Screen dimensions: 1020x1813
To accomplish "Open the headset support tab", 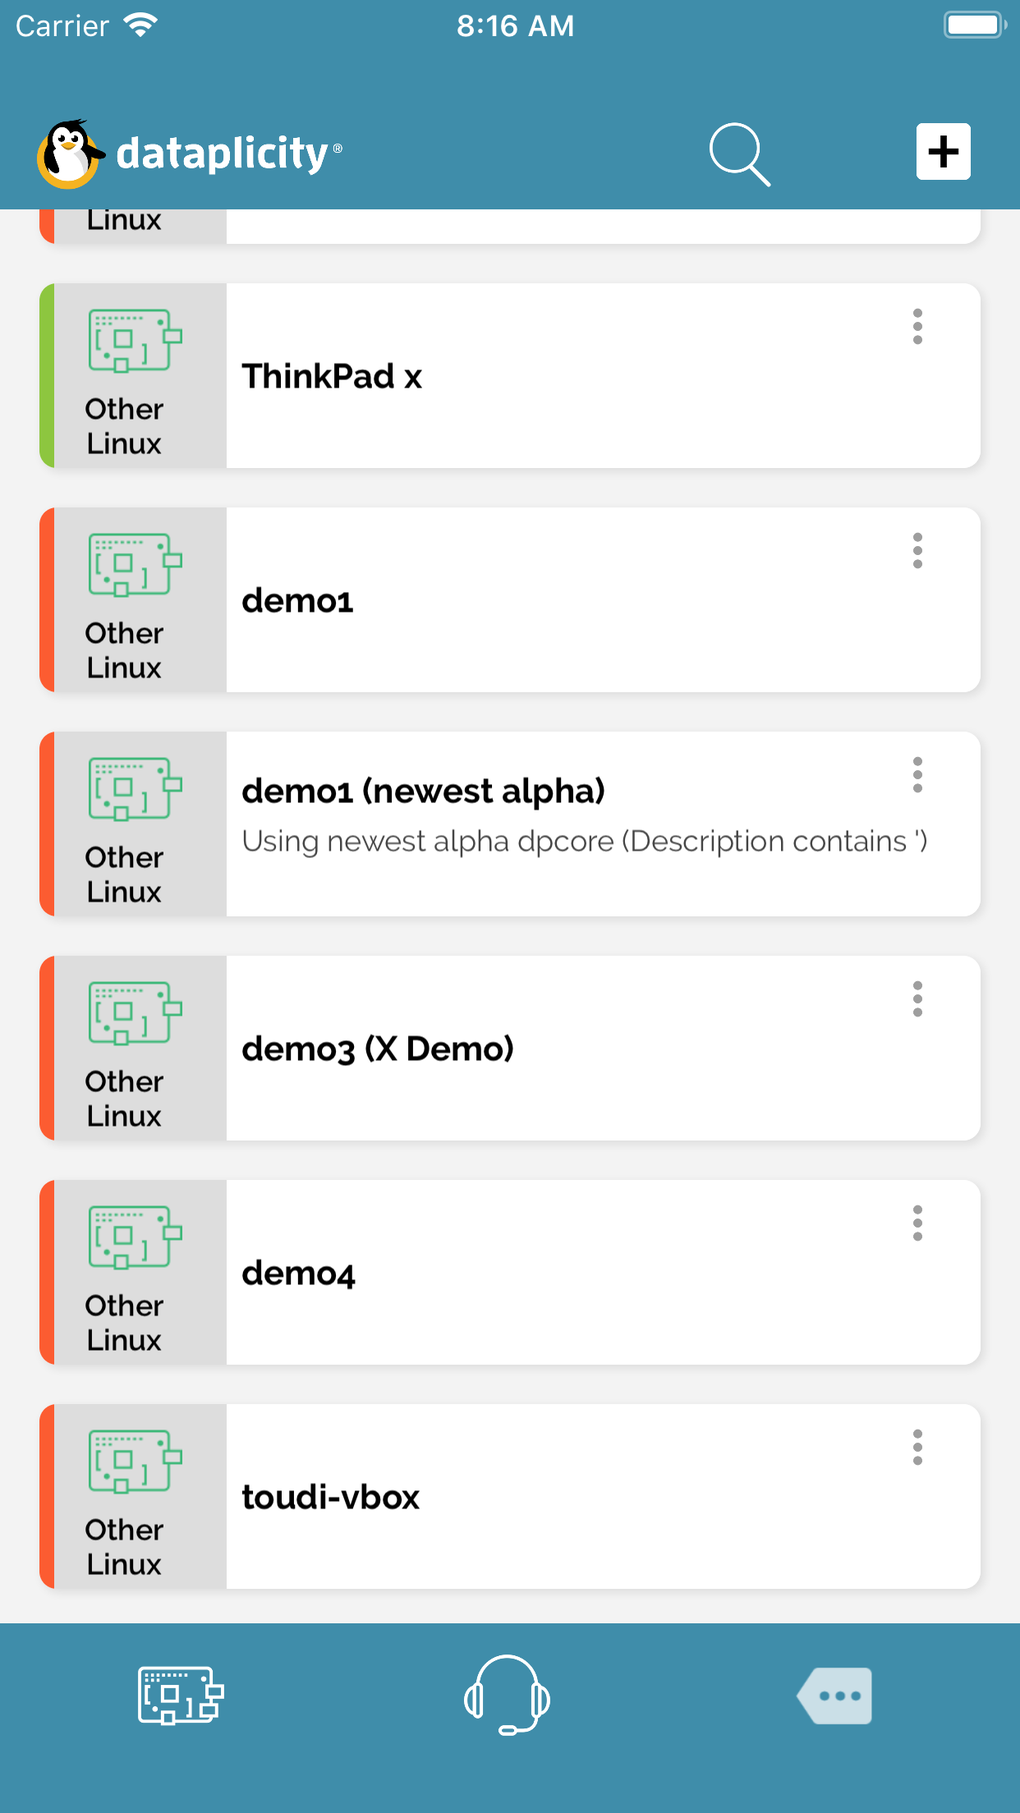I will (x=507, y=1695).
